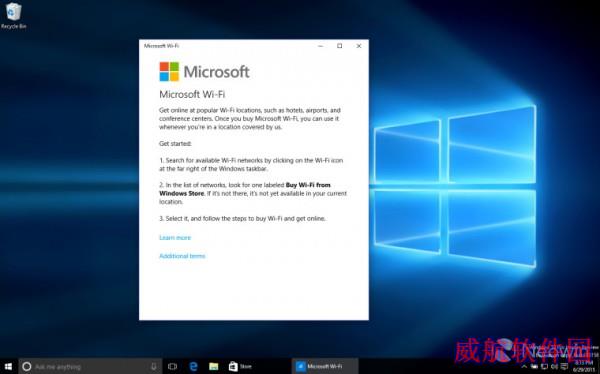The width and height of the screenshot is (600, 374).
Task: Maximize the Microsoft Wi-Fi window
Action: click(339, 46)
